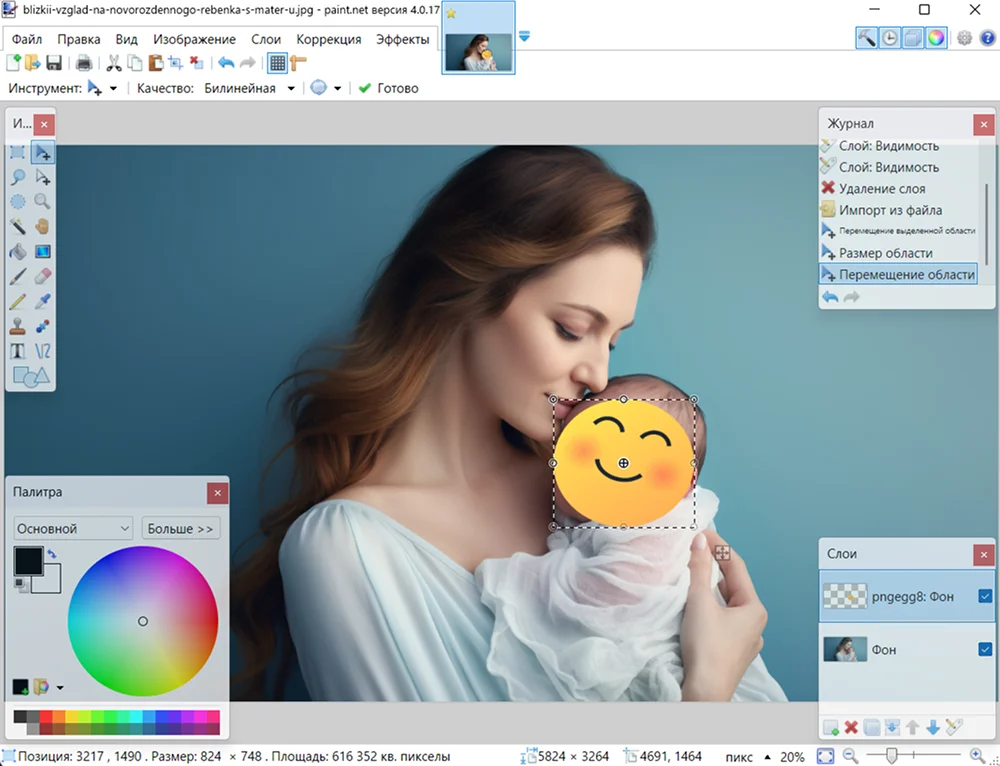Click the Save floppy disk icon
This screenshot has height=766, width=1000.
pos(54,63)
